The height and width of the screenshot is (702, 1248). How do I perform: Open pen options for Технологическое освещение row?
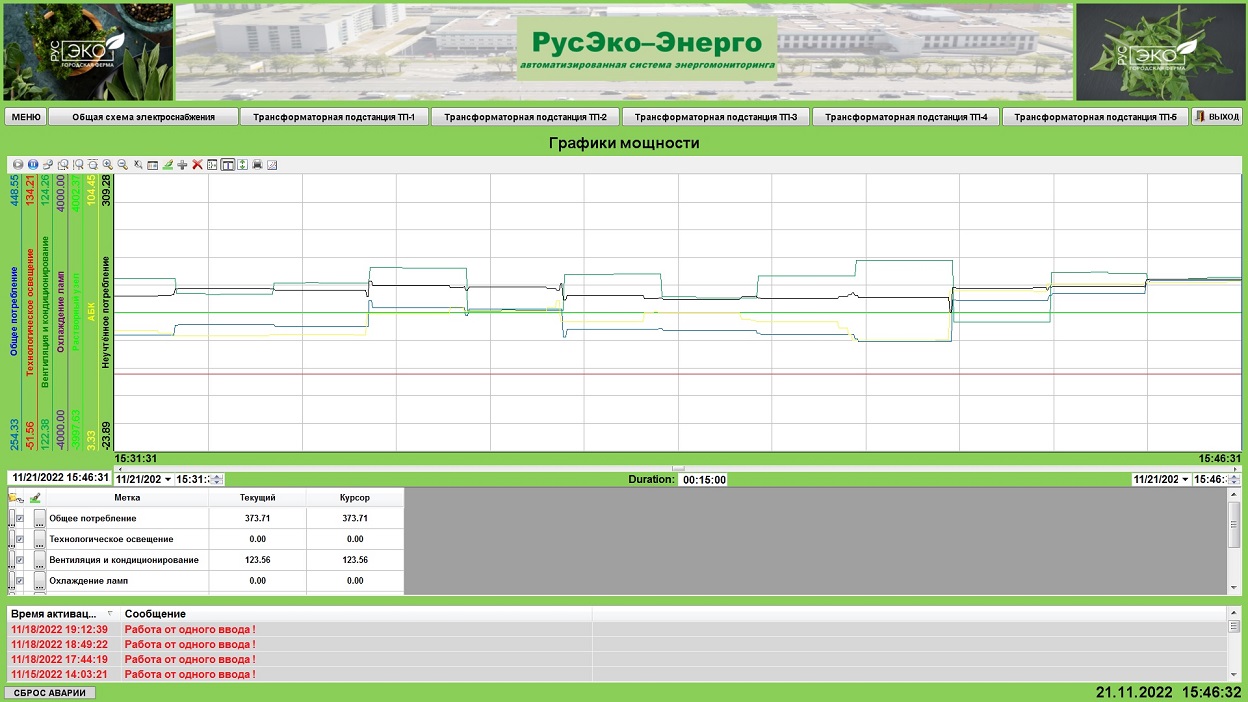pyautogui.click(x=40, y=539)
